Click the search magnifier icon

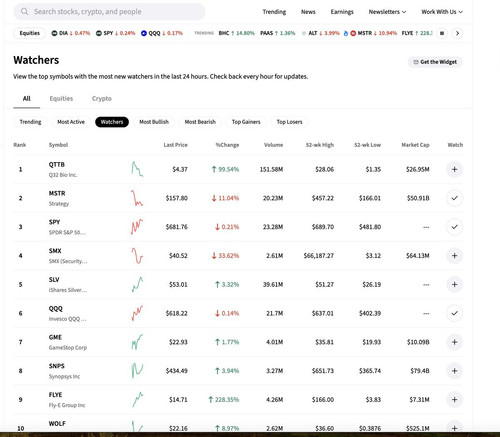point(24,12)
